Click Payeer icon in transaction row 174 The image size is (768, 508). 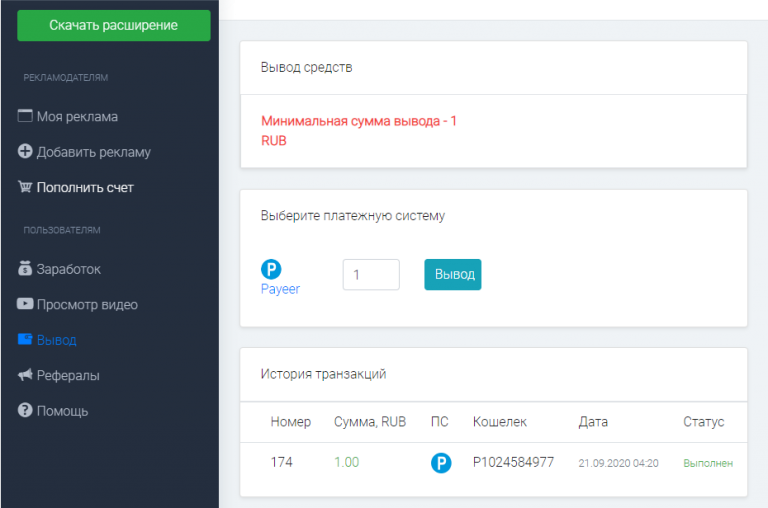point(440,463)
